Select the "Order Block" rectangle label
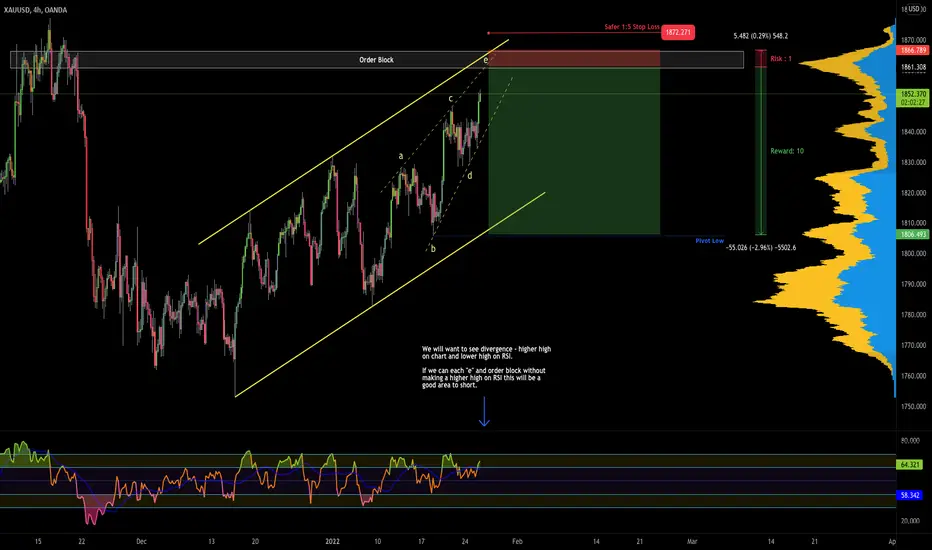Viewport: 932px width, 550px height. [x=376, y=59]
